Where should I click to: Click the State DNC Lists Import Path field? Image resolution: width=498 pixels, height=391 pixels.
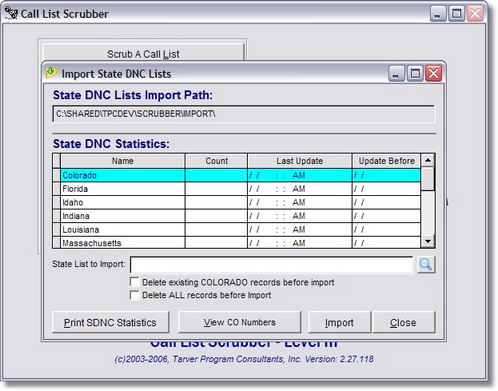(244, 114)
